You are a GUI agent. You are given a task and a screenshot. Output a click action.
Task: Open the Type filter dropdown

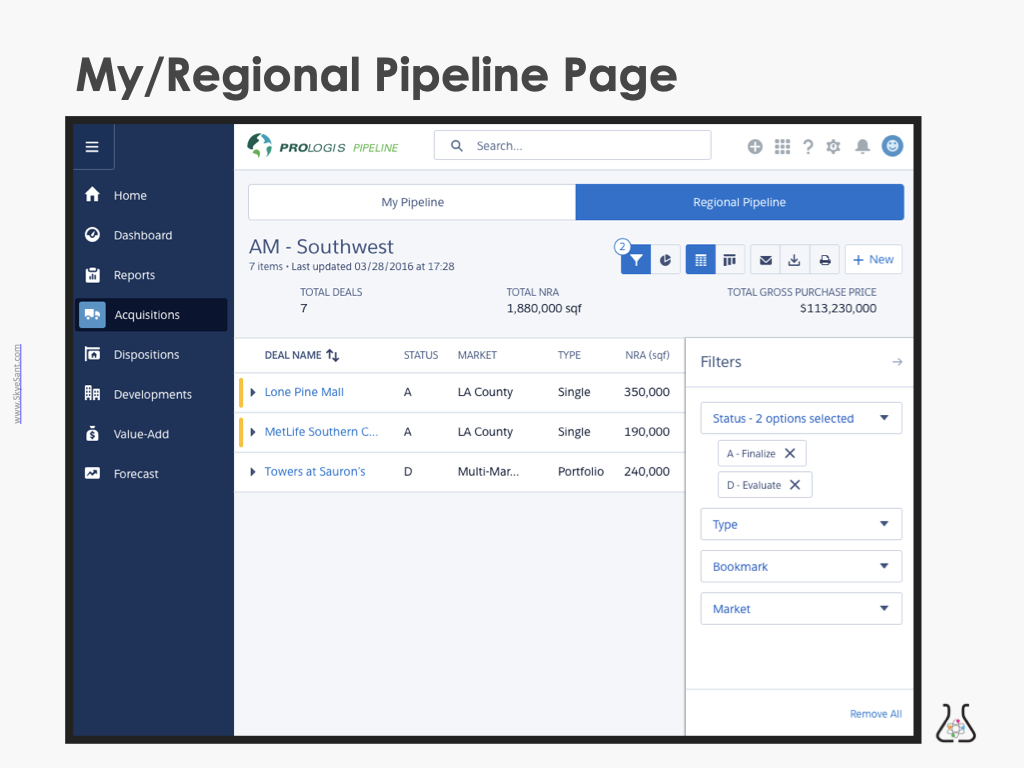pos(801,524)
